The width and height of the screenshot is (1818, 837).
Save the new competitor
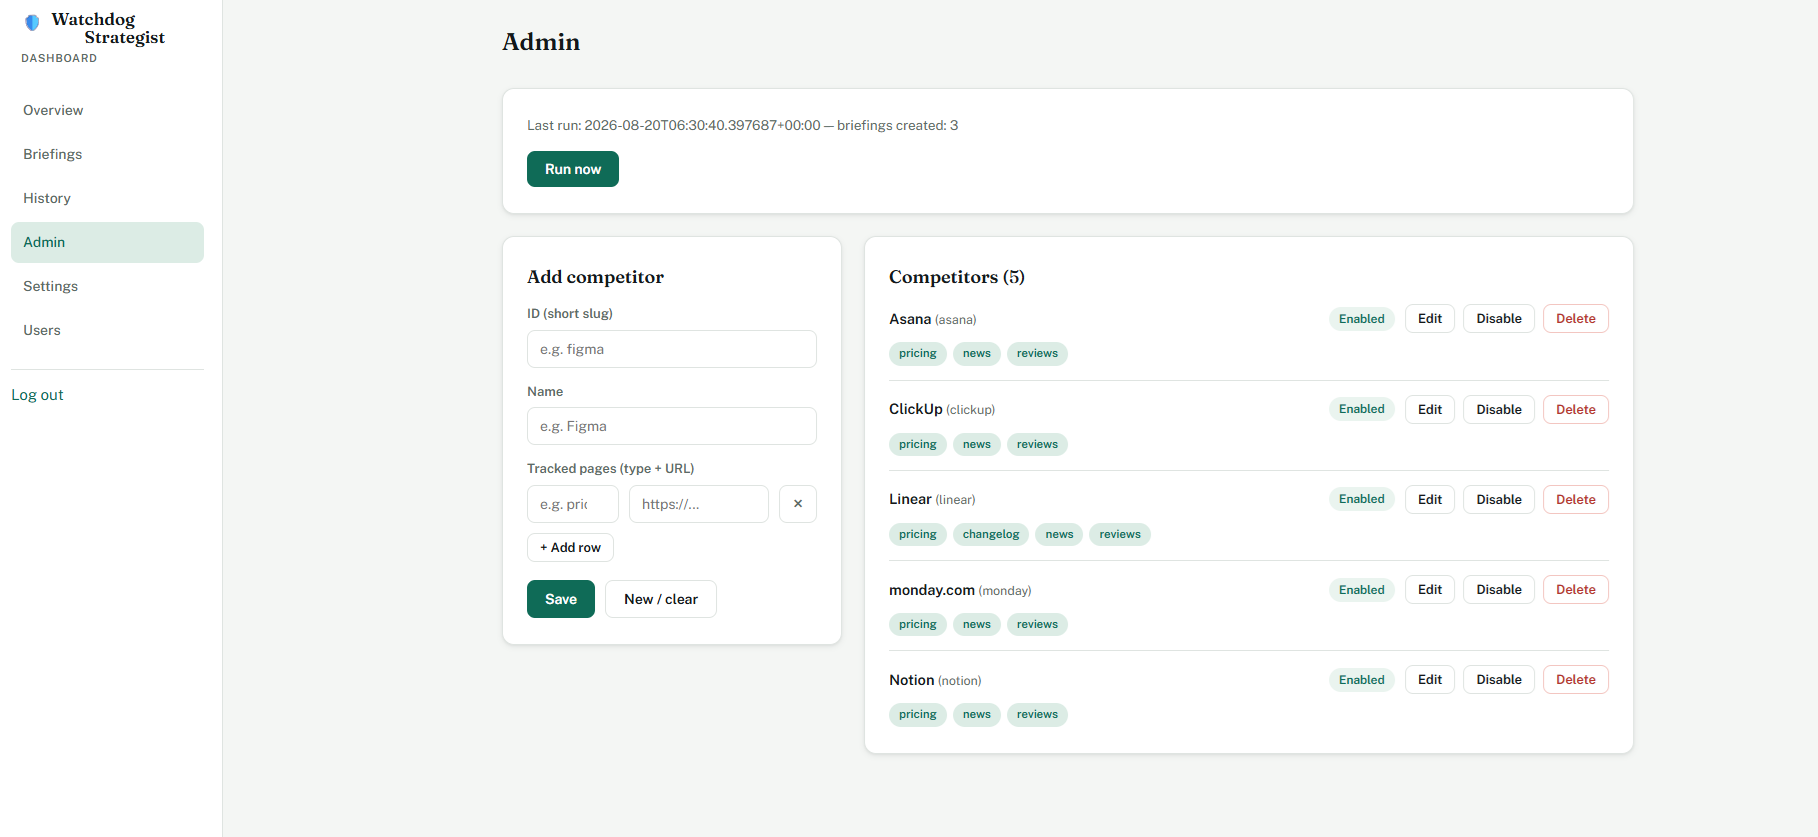pyautogui.click(x=561, y=599)
